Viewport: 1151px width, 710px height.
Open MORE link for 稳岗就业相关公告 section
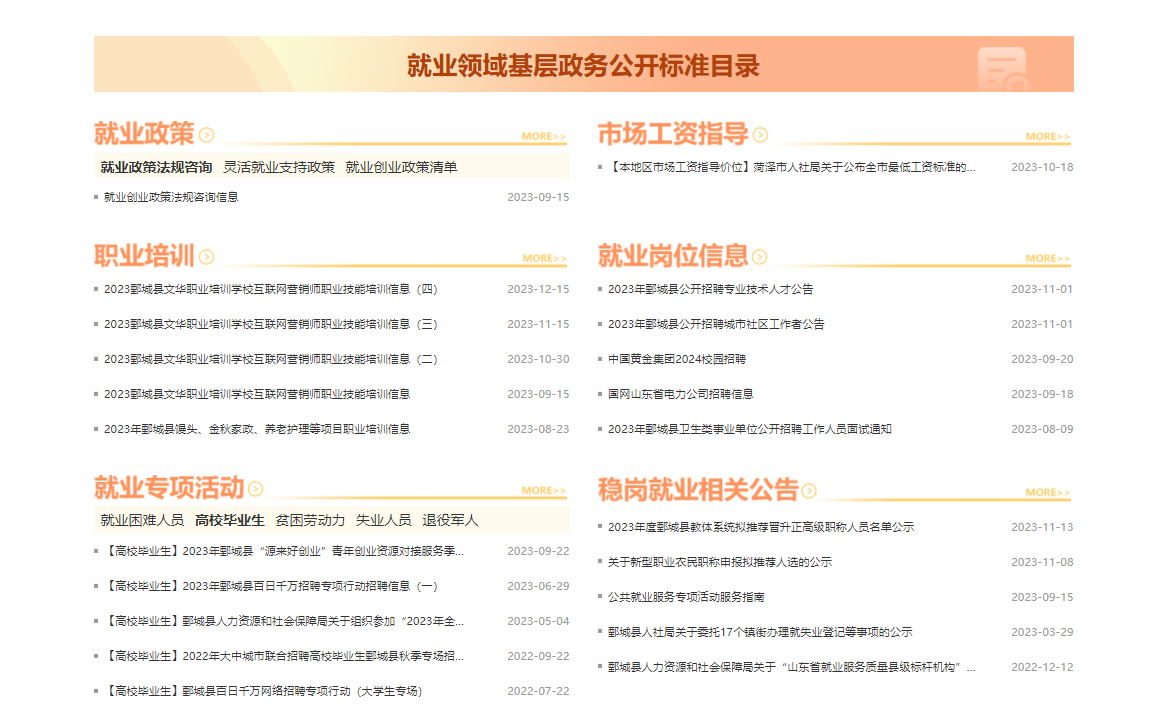pos(1047,493)
